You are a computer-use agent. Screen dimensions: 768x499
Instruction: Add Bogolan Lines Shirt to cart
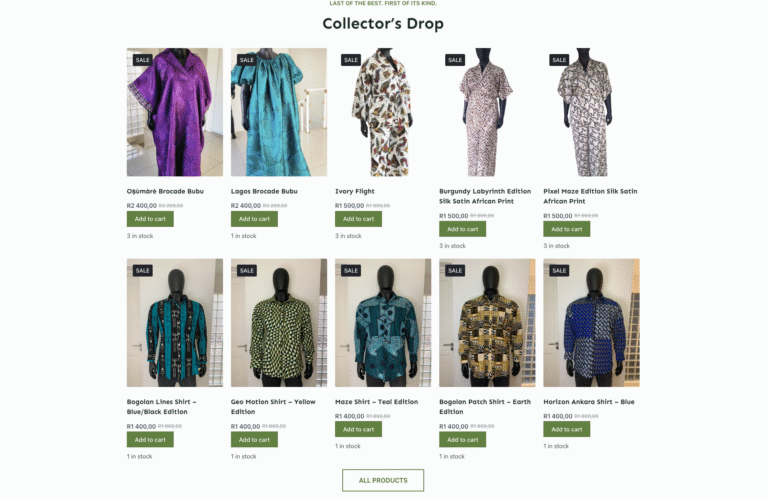click(150, 440)
